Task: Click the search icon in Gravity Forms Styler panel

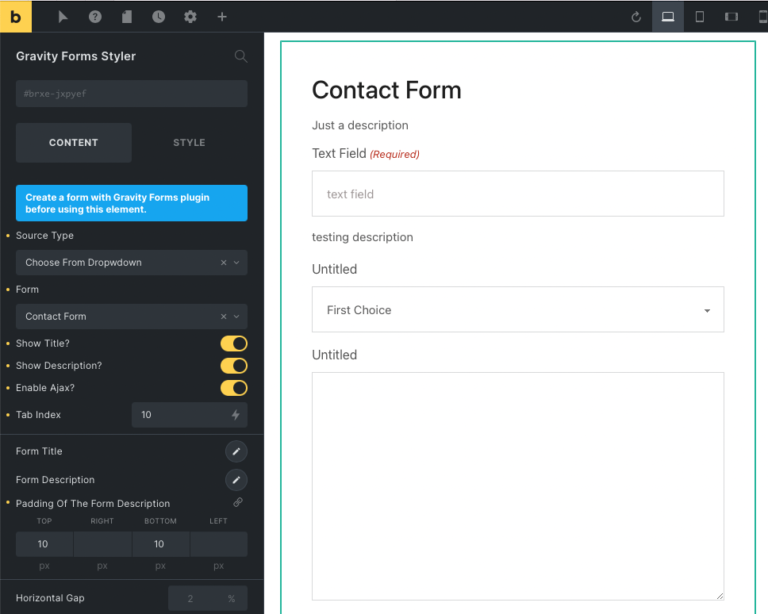Action: pos(240,56)
